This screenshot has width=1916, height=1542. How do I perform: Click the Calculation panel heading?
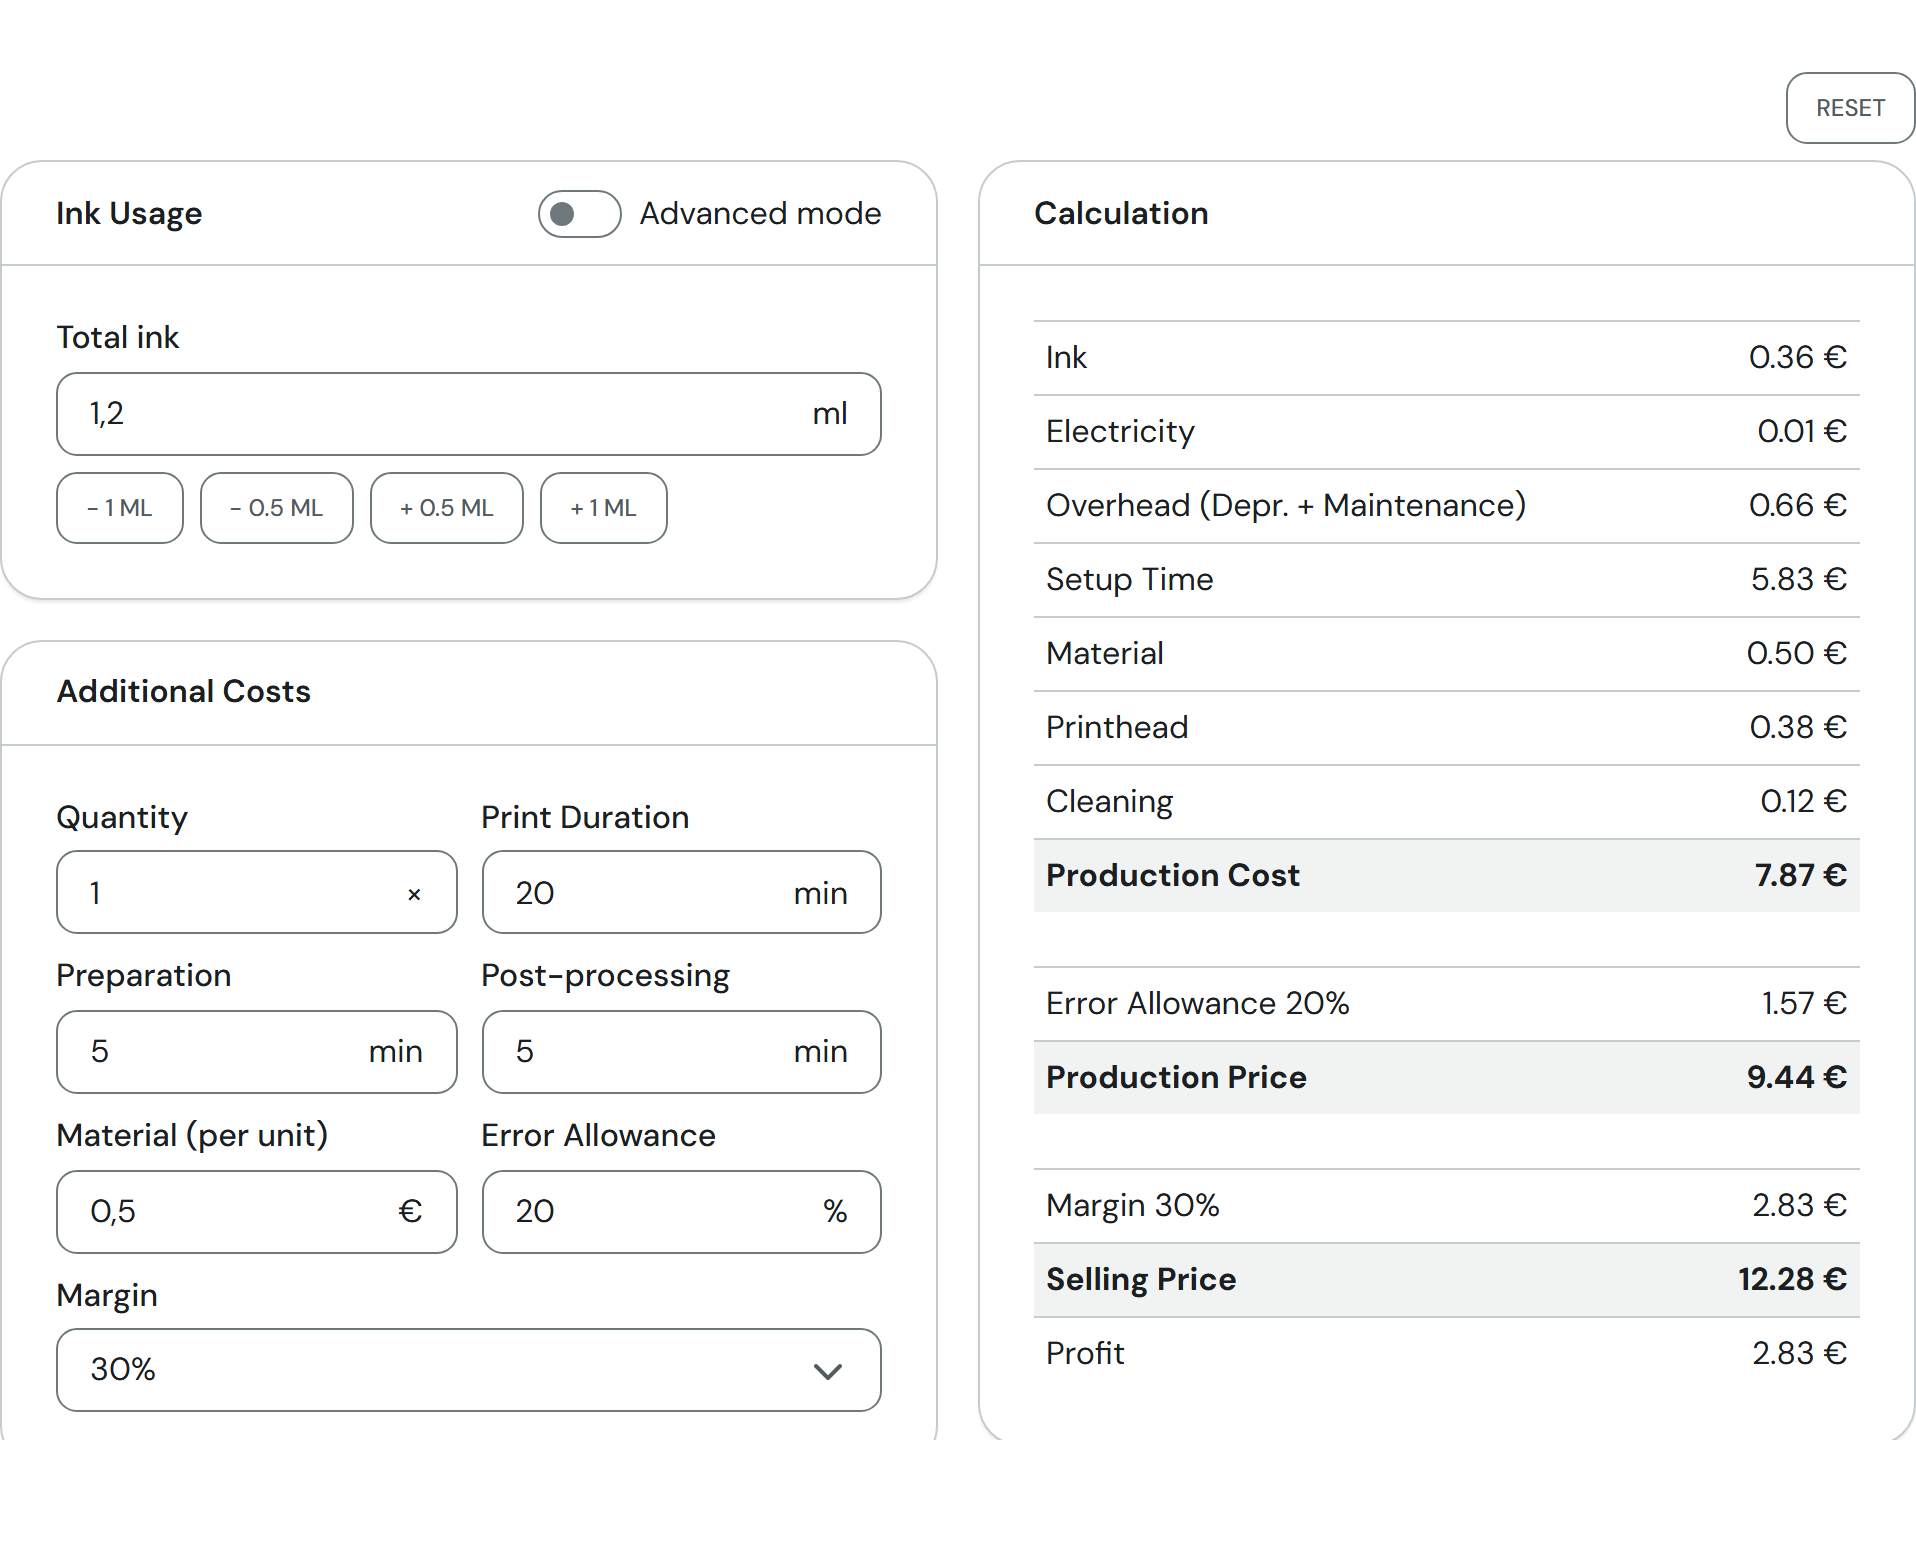1121,213
